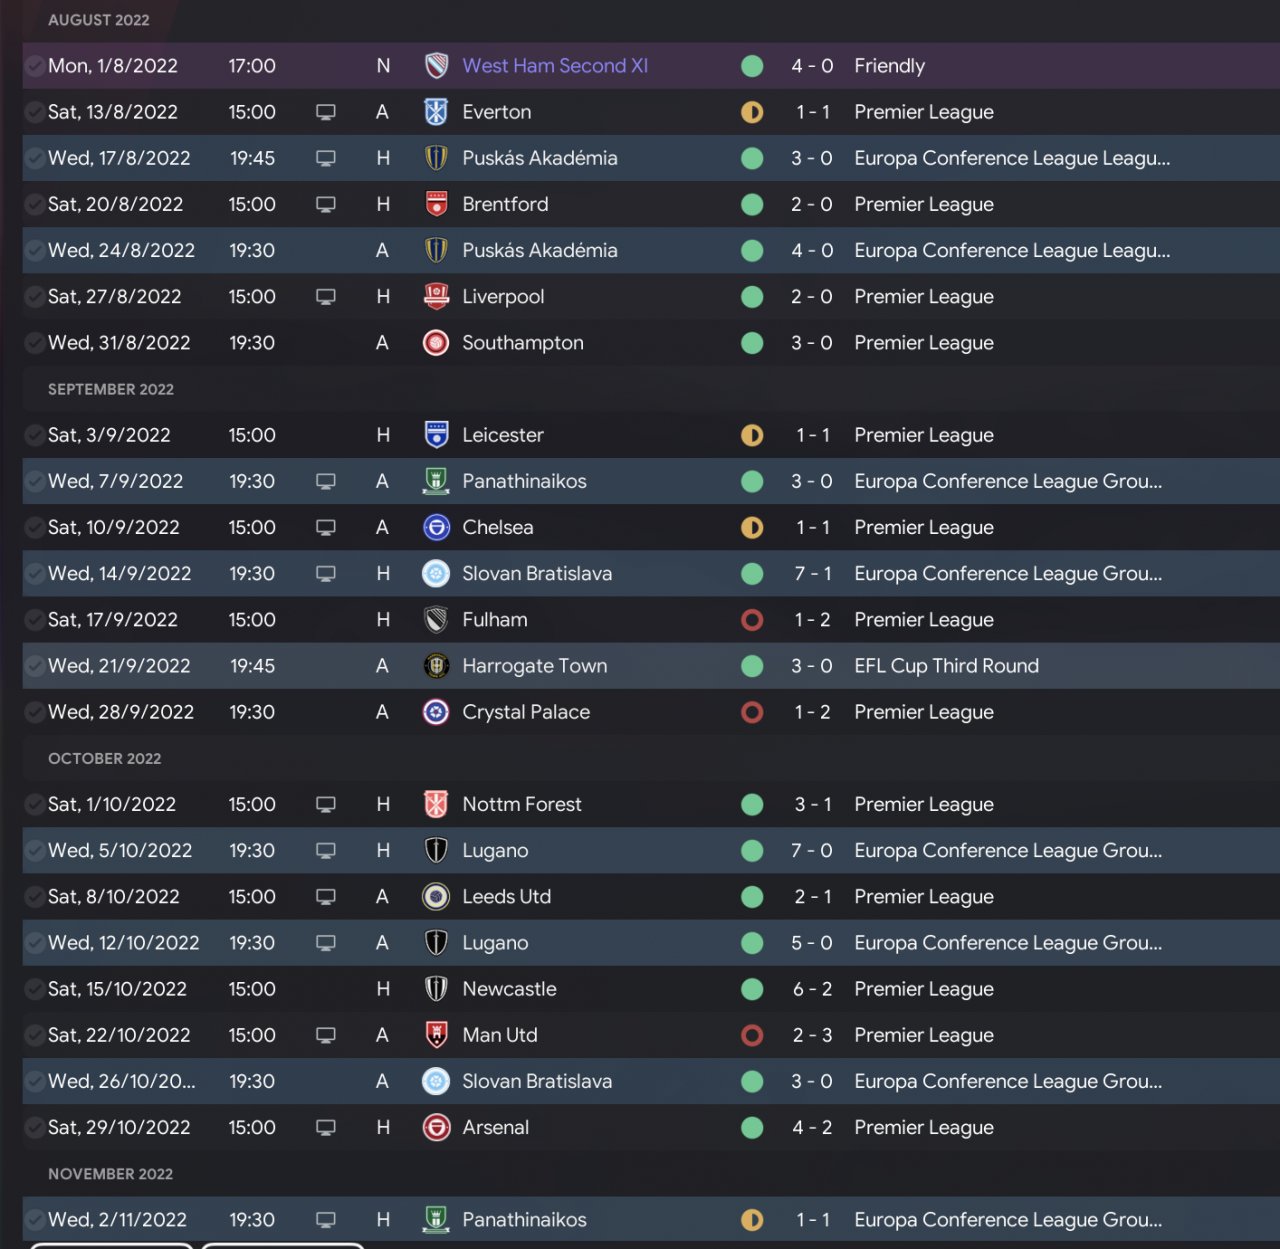Click the Brentford club crest

(436, 204)
